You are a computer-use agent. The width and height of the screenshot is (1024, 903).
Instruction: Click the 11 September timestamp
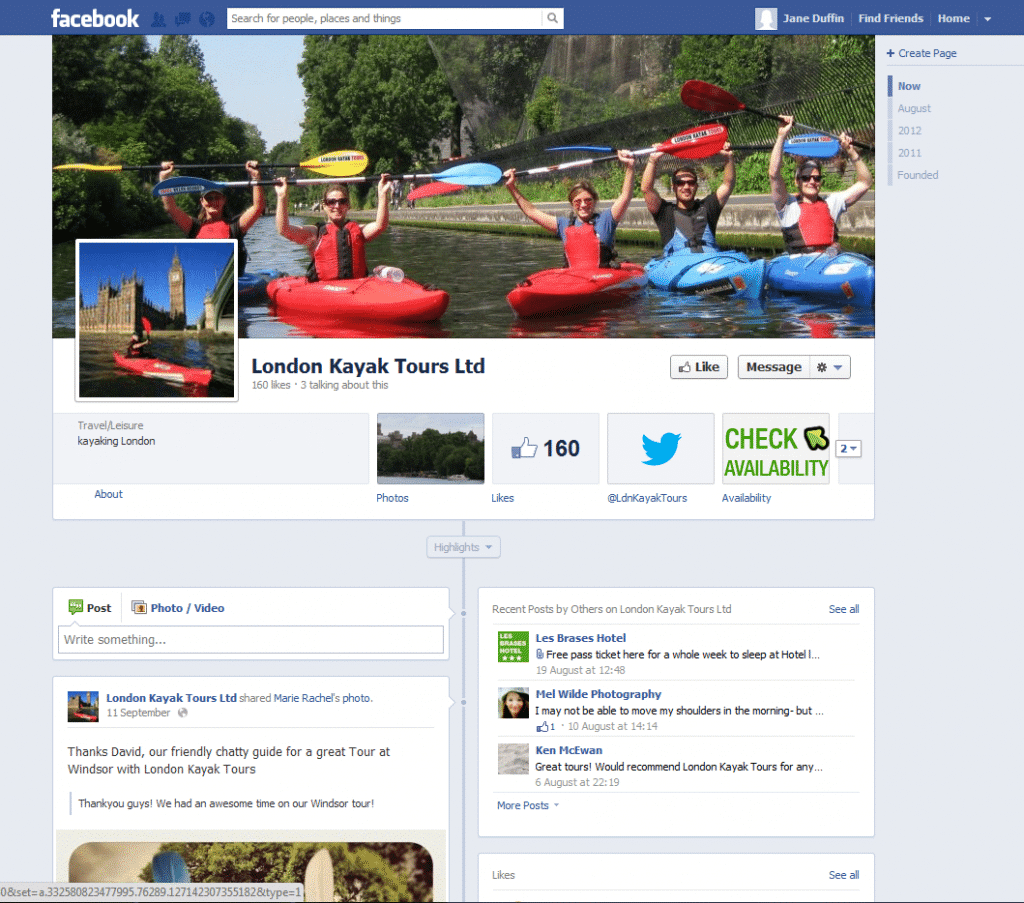138,713
